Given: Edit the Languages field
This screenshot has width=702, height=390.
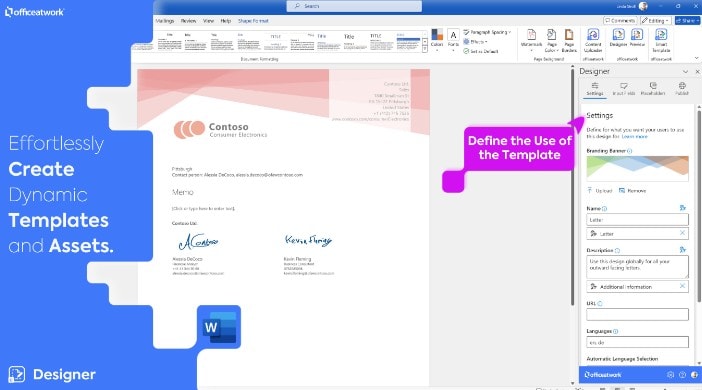Looking at the screenshot, I should pyautogui.click(x=638, y=342).
